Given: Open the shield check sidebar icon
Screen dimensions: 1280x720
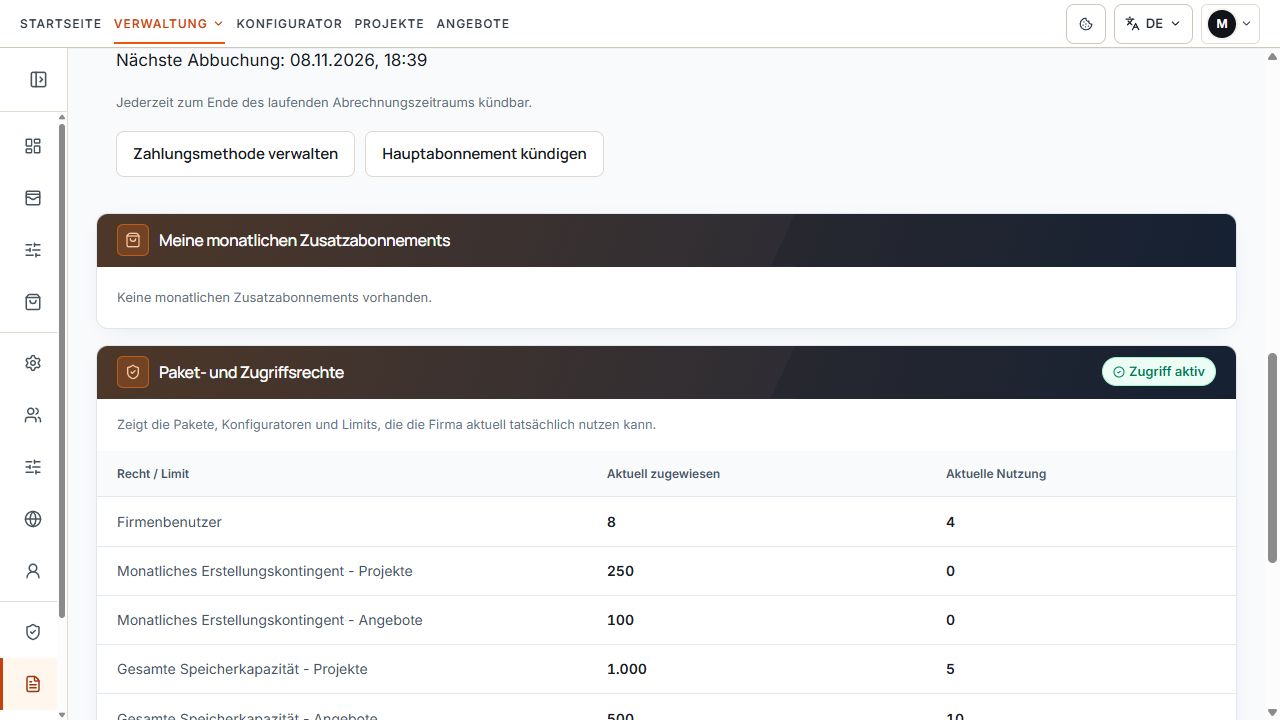Looking at the screenshot, I should click(x=33, y=632).
